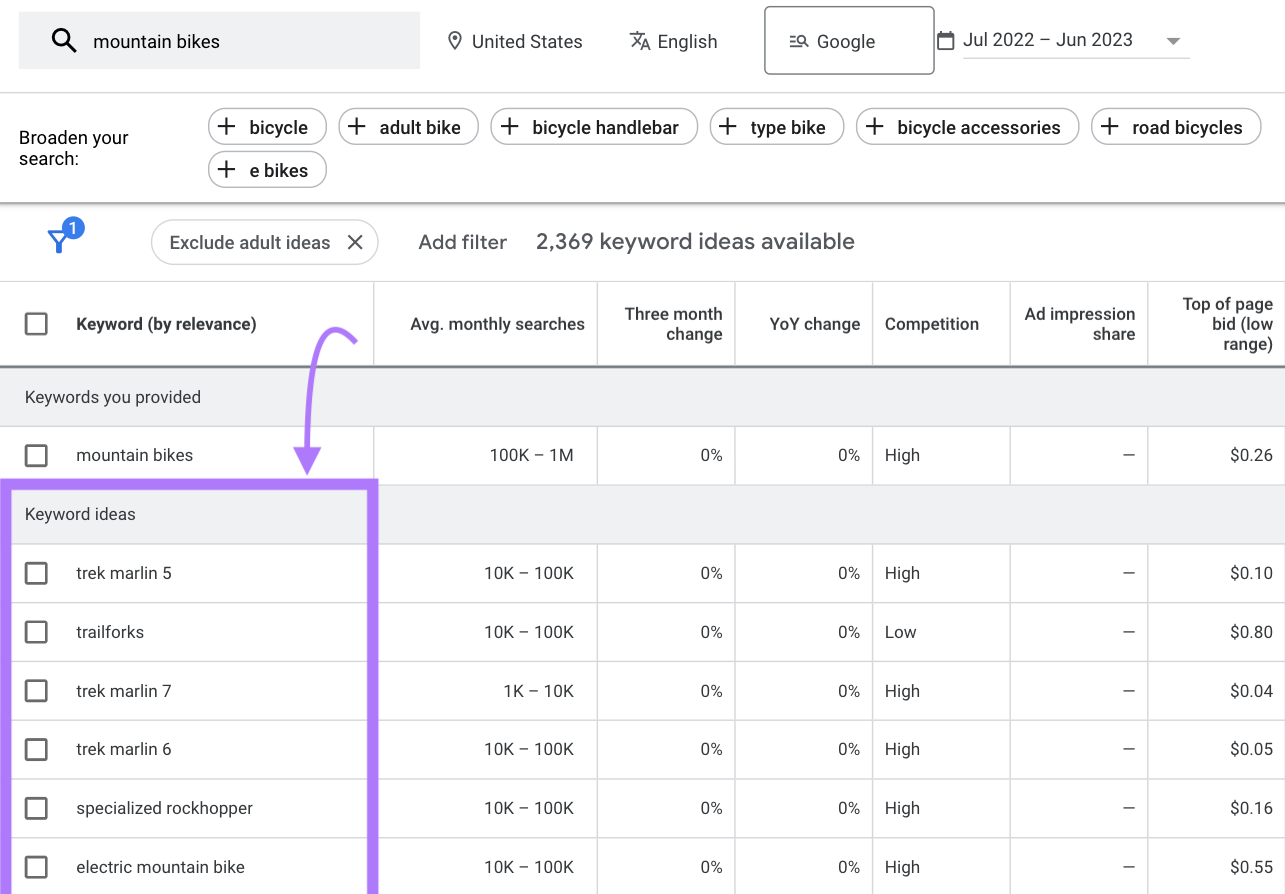Screen dimensions: 1285x894
Task: Click the 'mountain bikes' provided keyword text
Action: point(135,455)
